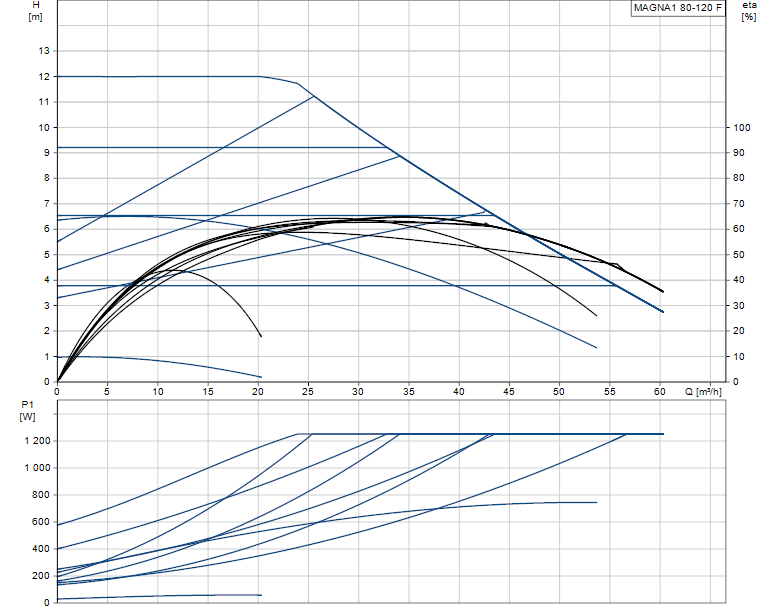This screenshot has width=774, height=611.
Task: Select the 400 tick on power axis
Action: (39, 549)
